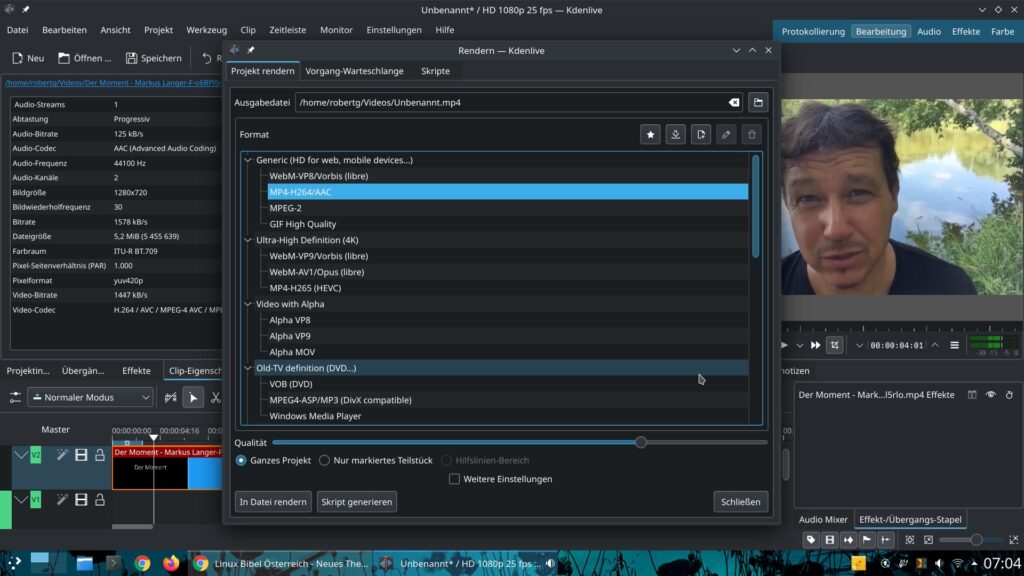Toggle the effects eye icon in effect stack
Screen dimensions: 1024x576
991,395
